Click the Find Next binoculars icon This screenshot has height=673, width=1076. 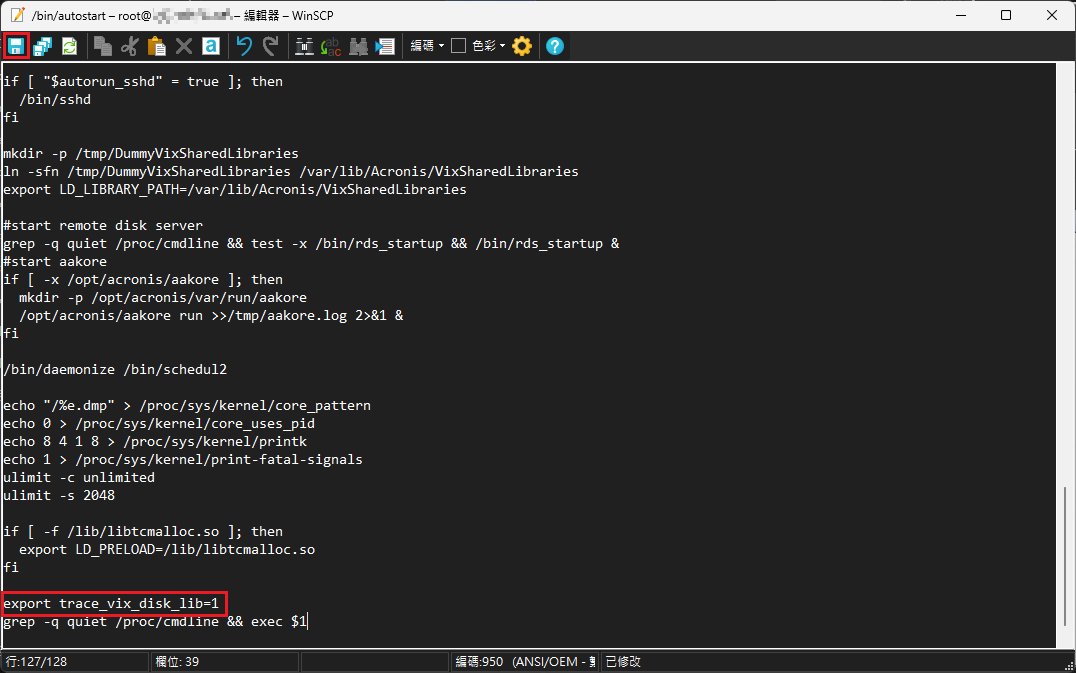[358, 46]
